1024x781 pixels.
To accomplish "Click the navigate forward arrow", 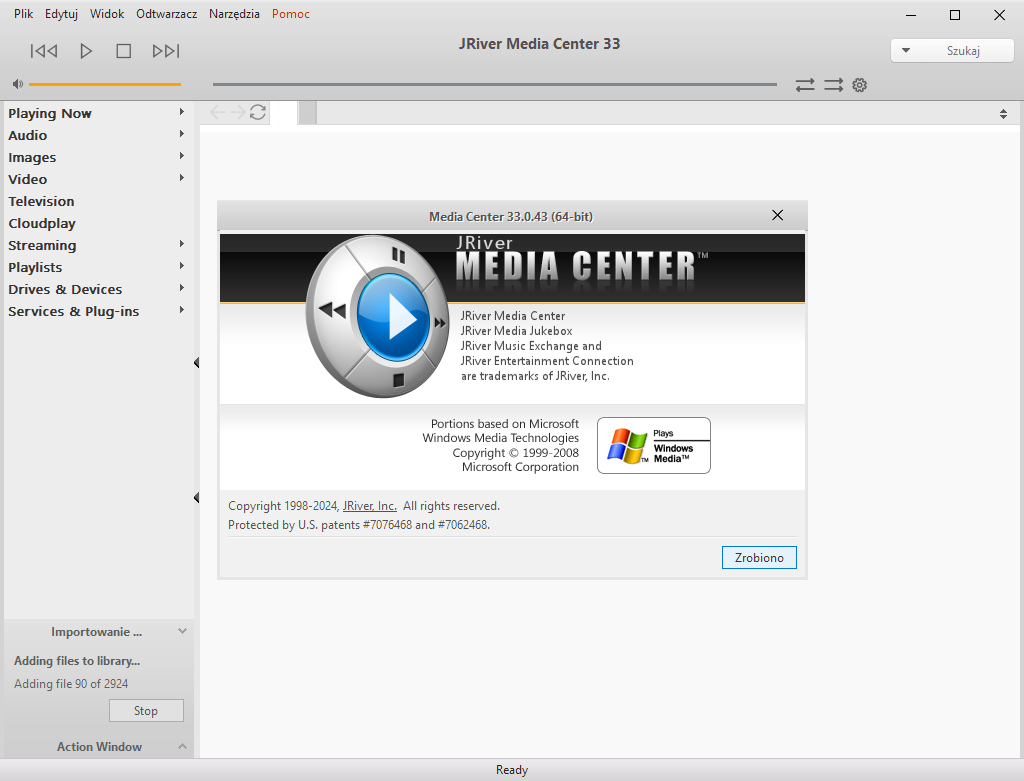I will coord(238,112).
